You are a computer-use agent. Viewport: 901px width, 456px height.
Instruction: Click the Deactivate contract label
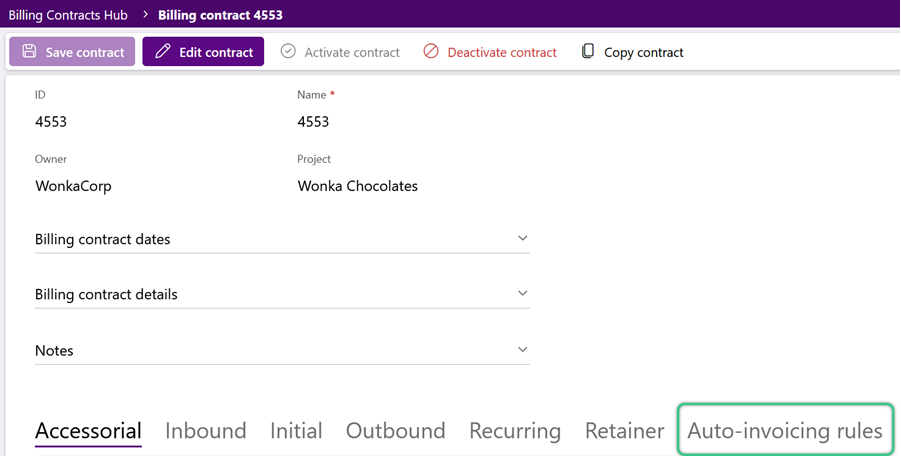(502, 52)
